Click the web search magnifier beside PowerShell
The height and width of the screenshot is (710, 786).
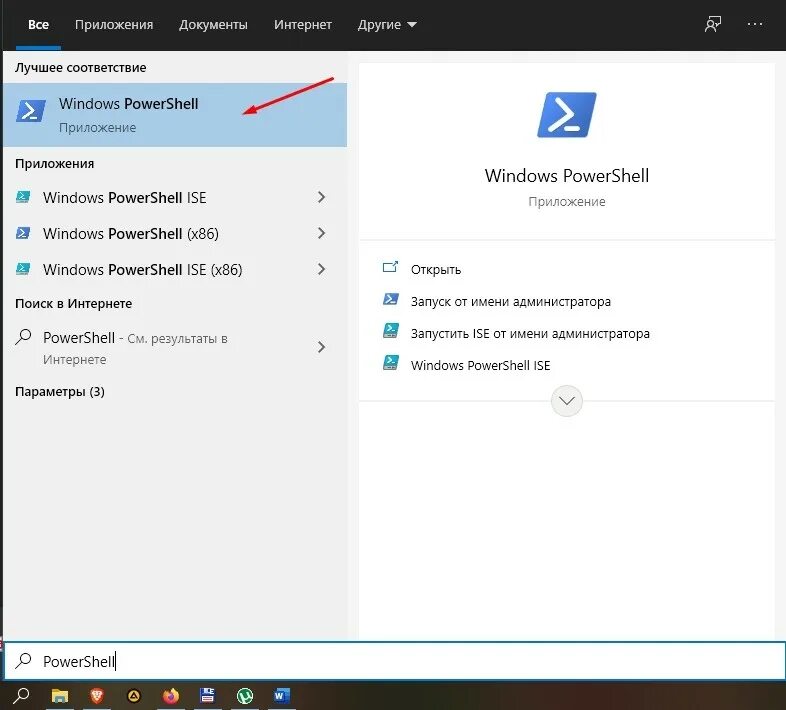click(24, 336)
